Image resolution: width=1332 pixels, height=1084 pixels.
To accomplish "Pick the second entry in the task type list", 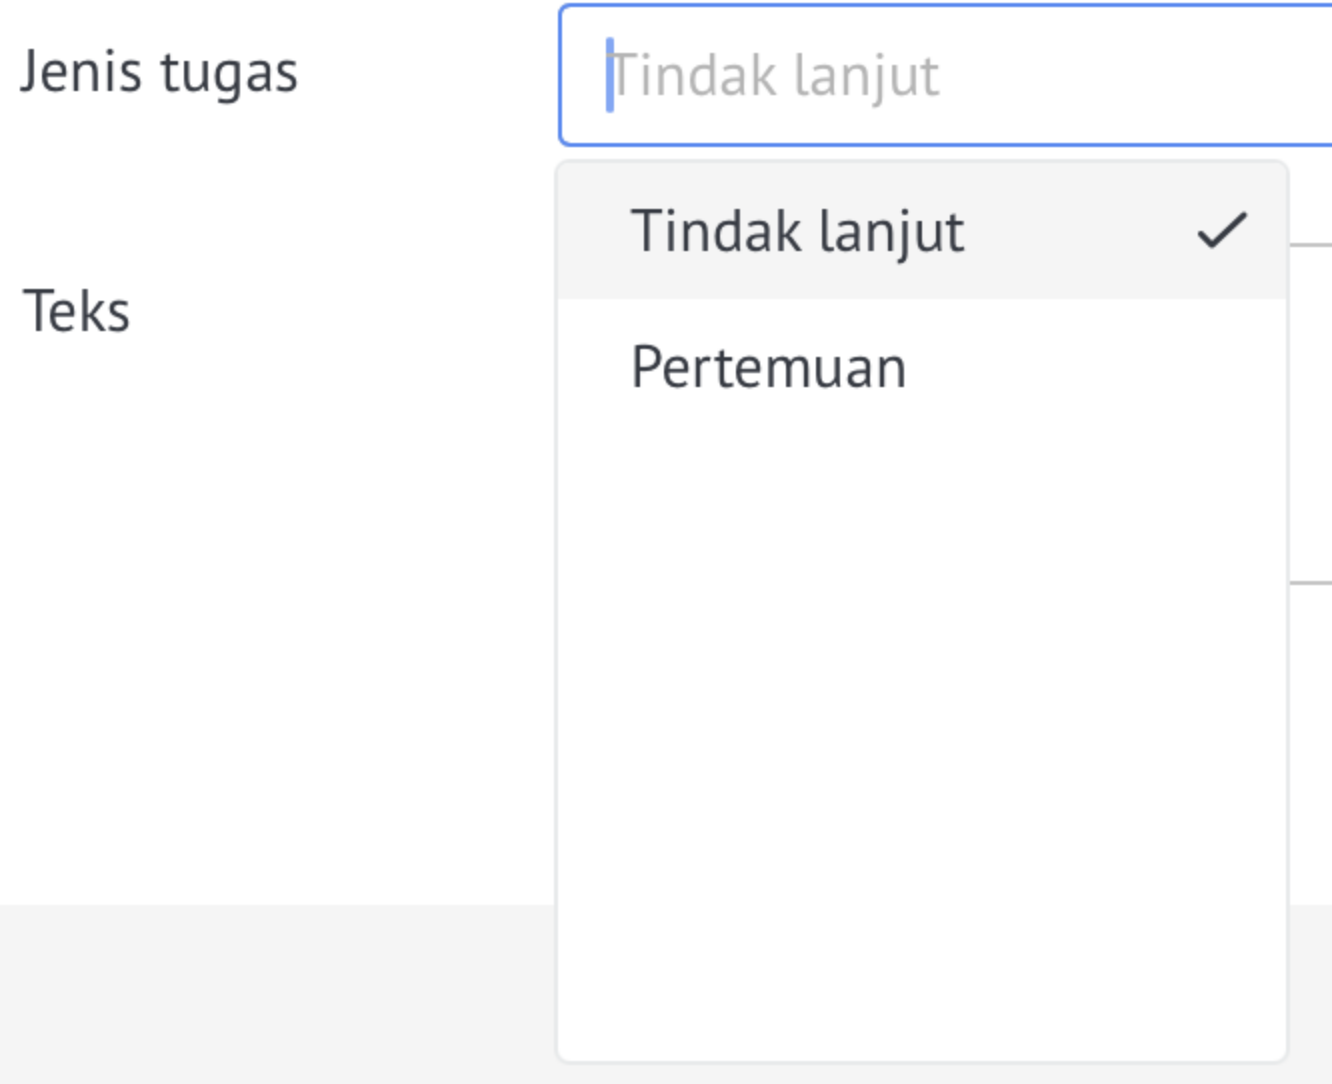I will (x=922, y=367).
